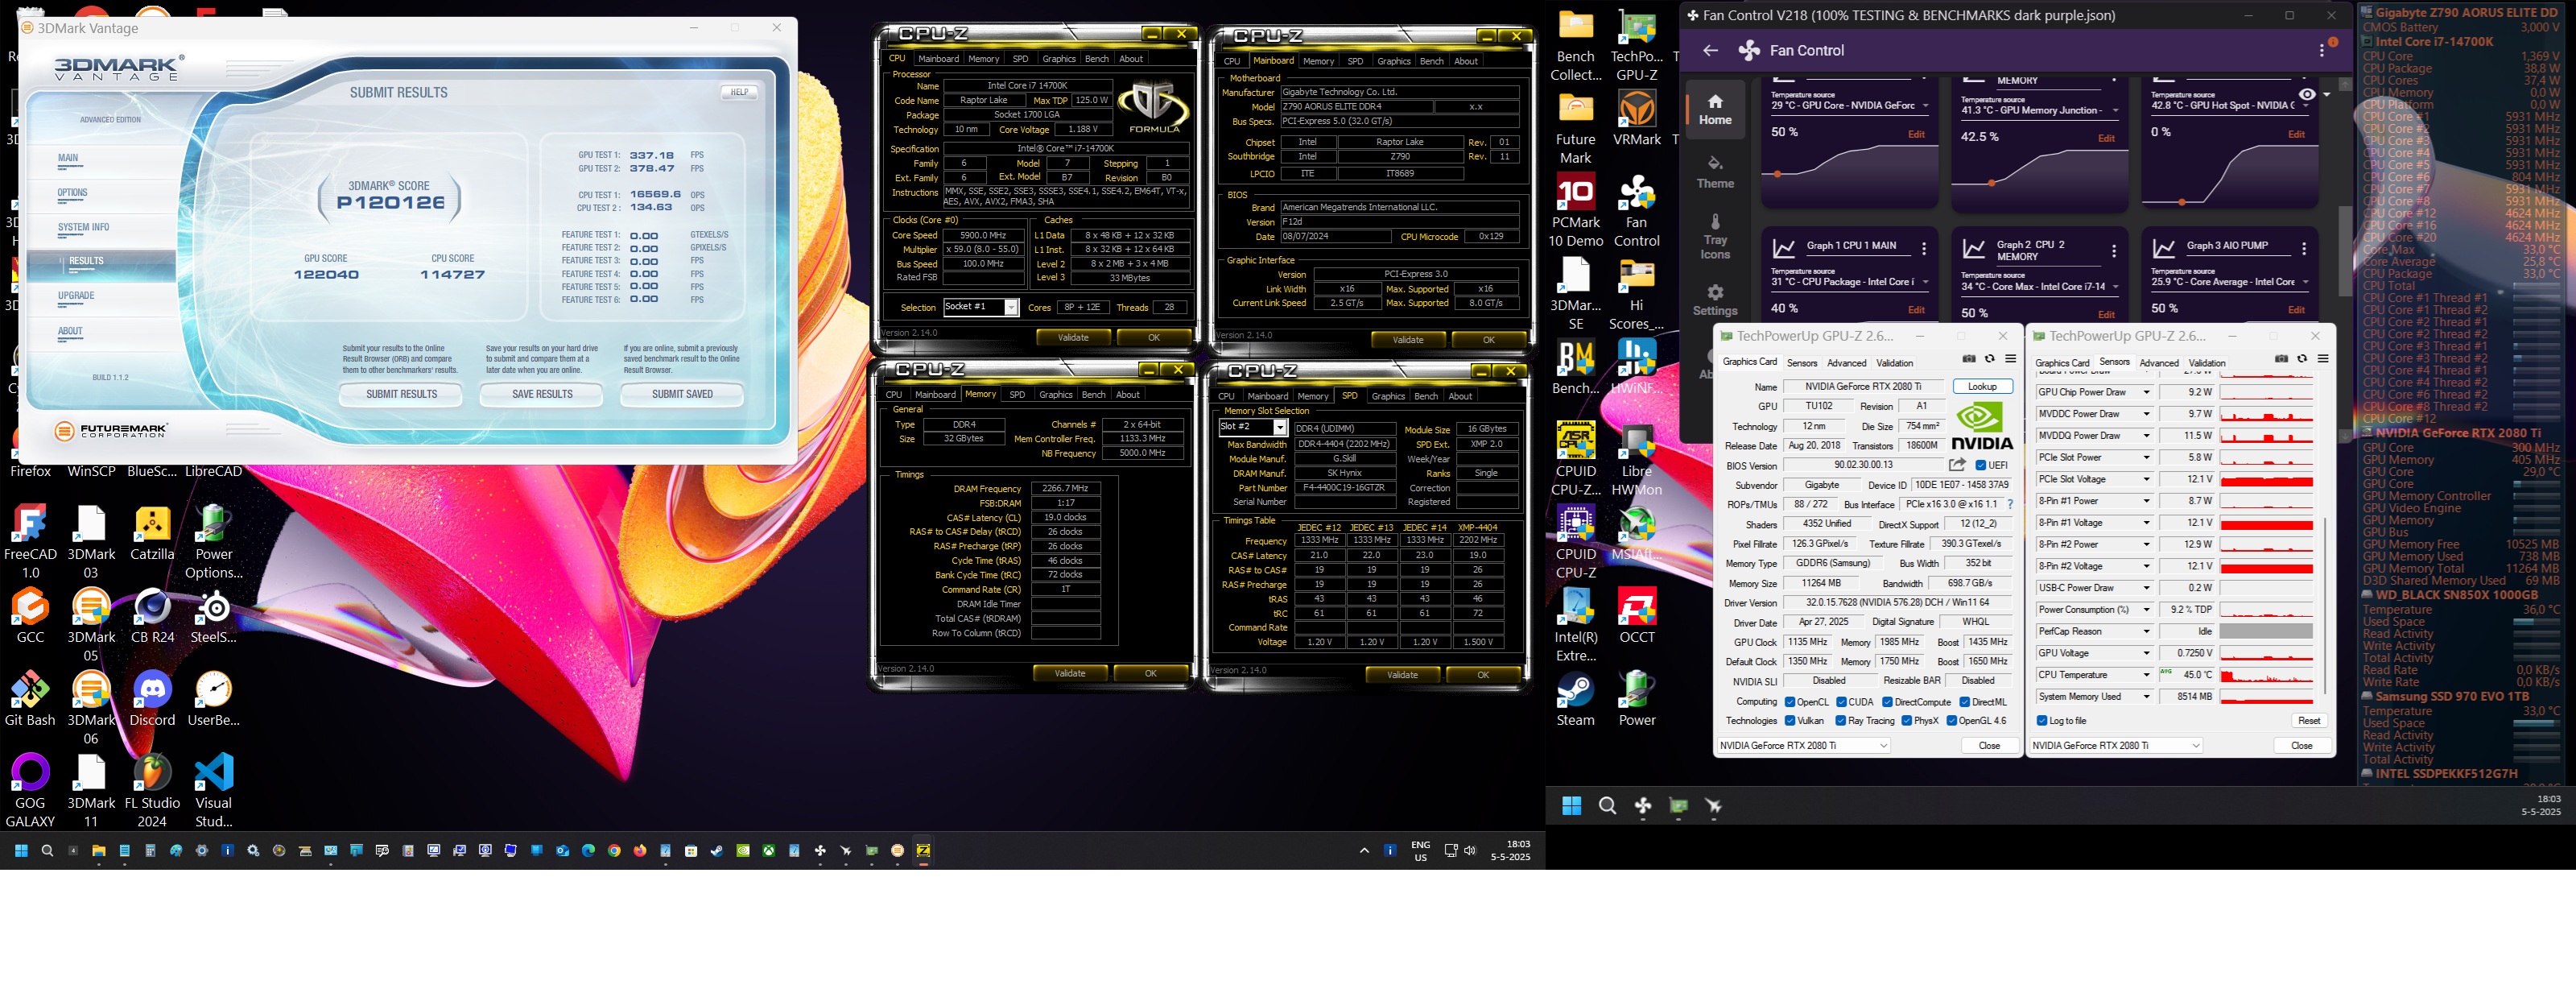The image size is (2576, 993).
Task: Click the back arrow in Fan Control
Action: tap(1710, 50)
